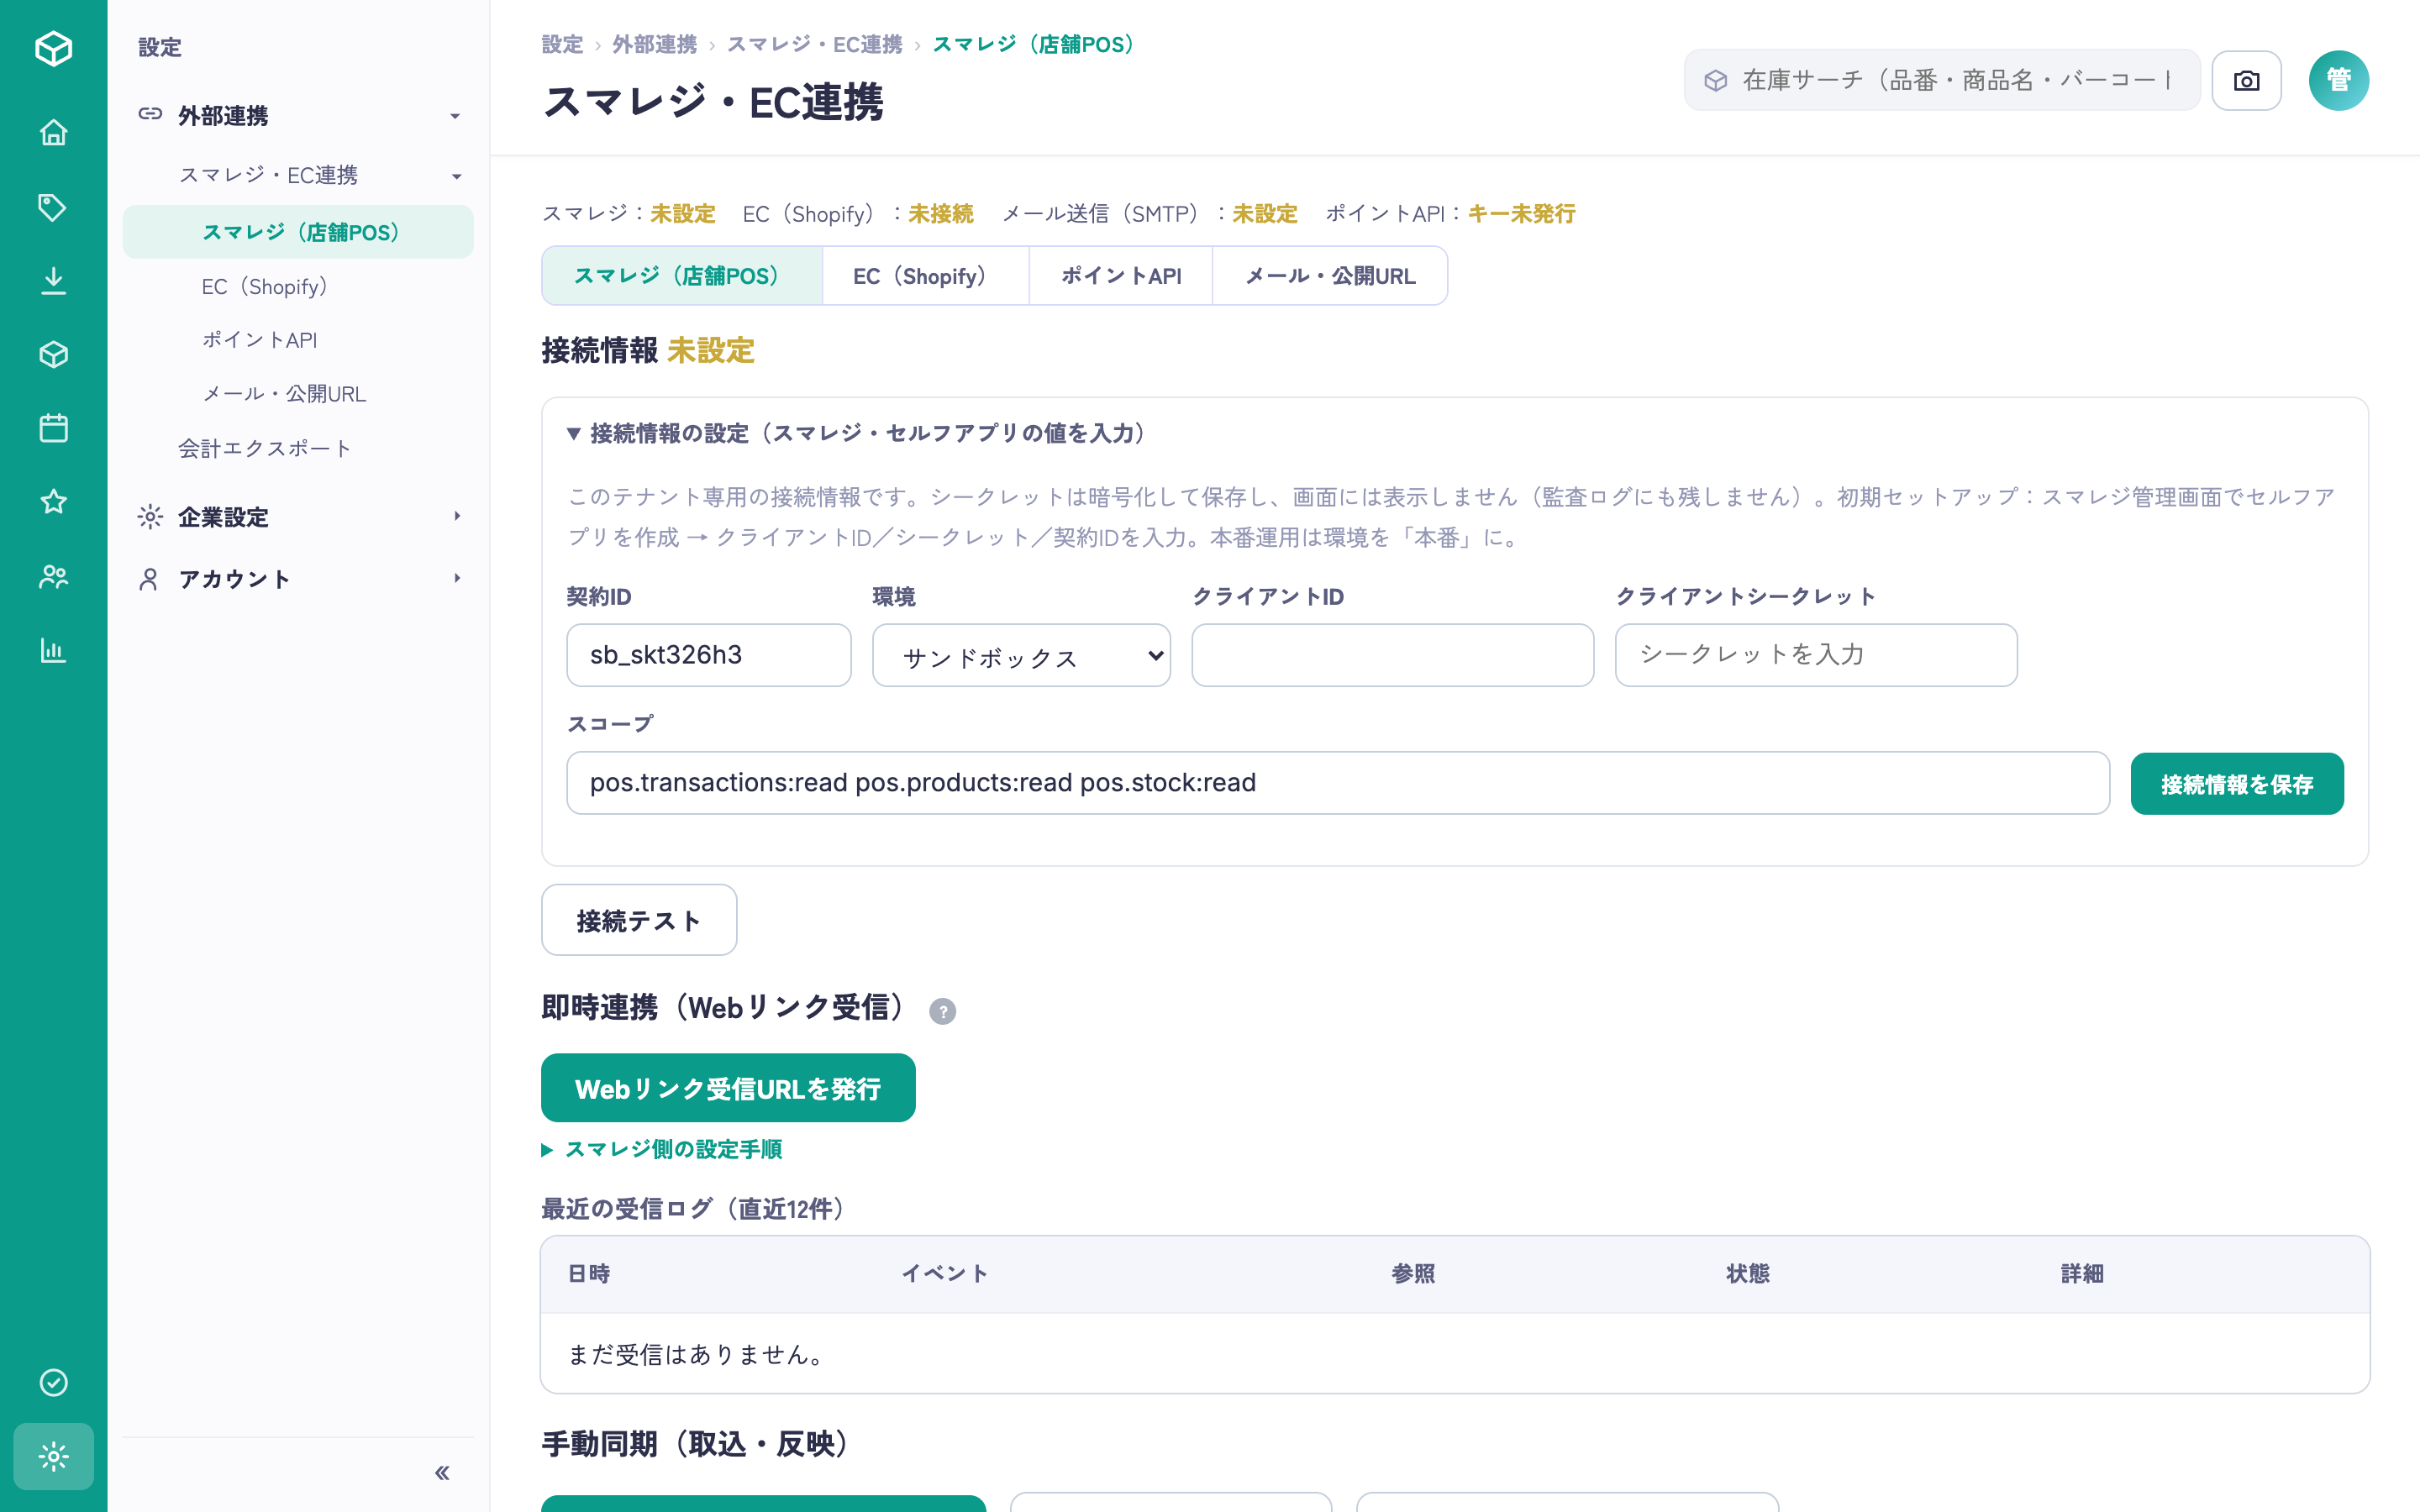
Task: Focus the スコープ input field
Action: click(x=1338, y=783)
